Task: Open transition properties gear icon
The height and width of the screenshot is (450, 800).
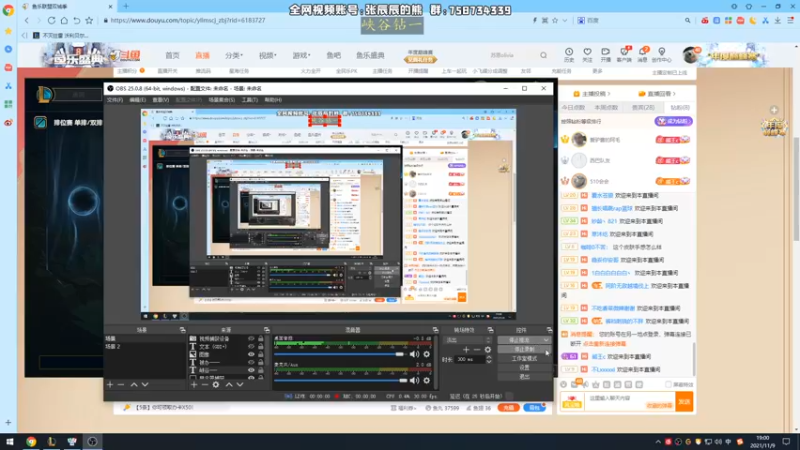Action: tap(488, 349)
